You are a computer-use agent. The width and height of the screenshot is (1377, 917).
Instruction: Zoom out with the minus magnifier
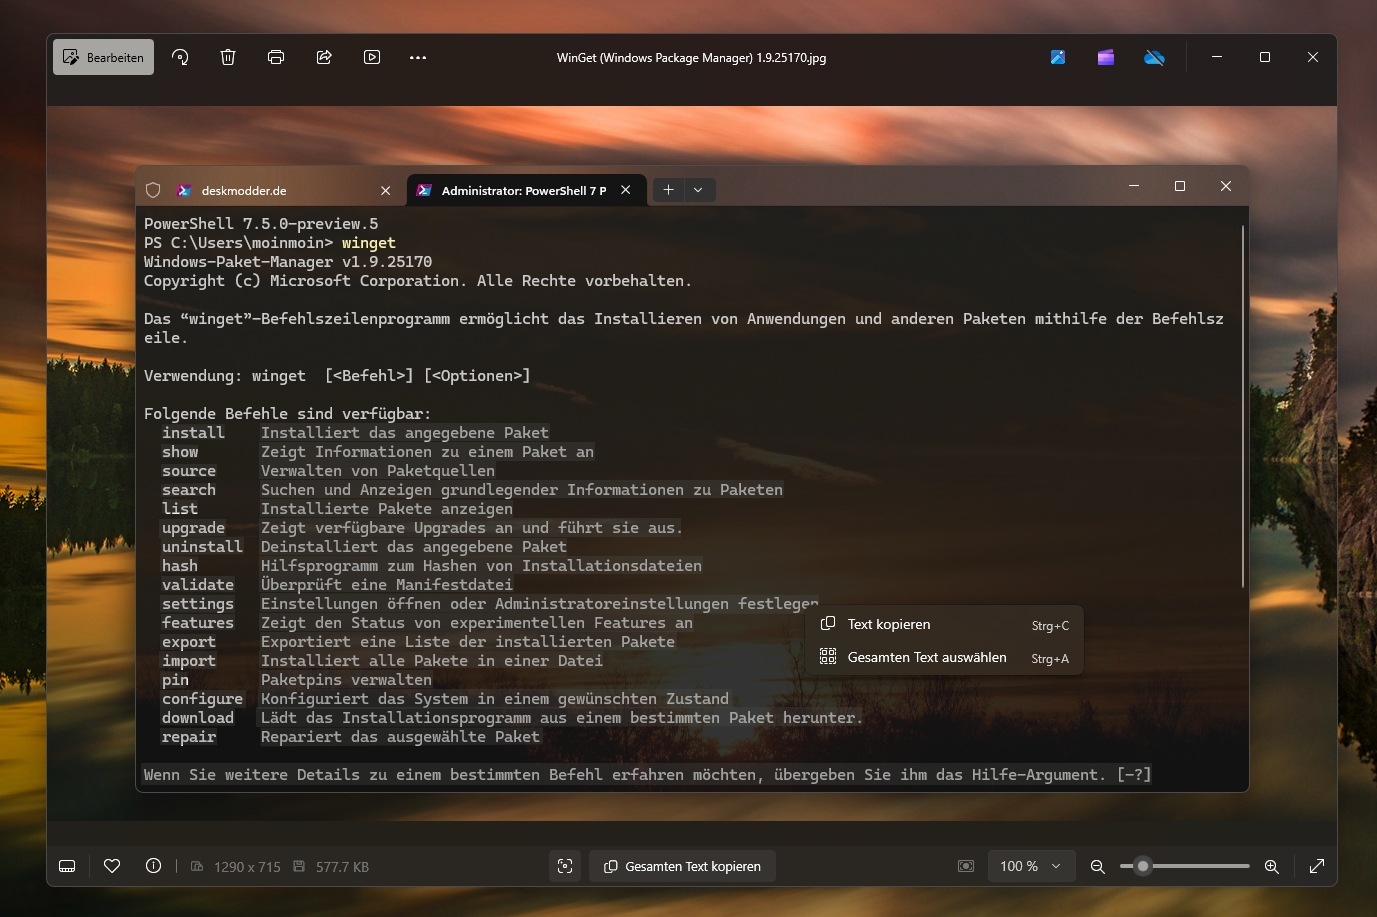pyautogui.click(x=1097, y=866)
